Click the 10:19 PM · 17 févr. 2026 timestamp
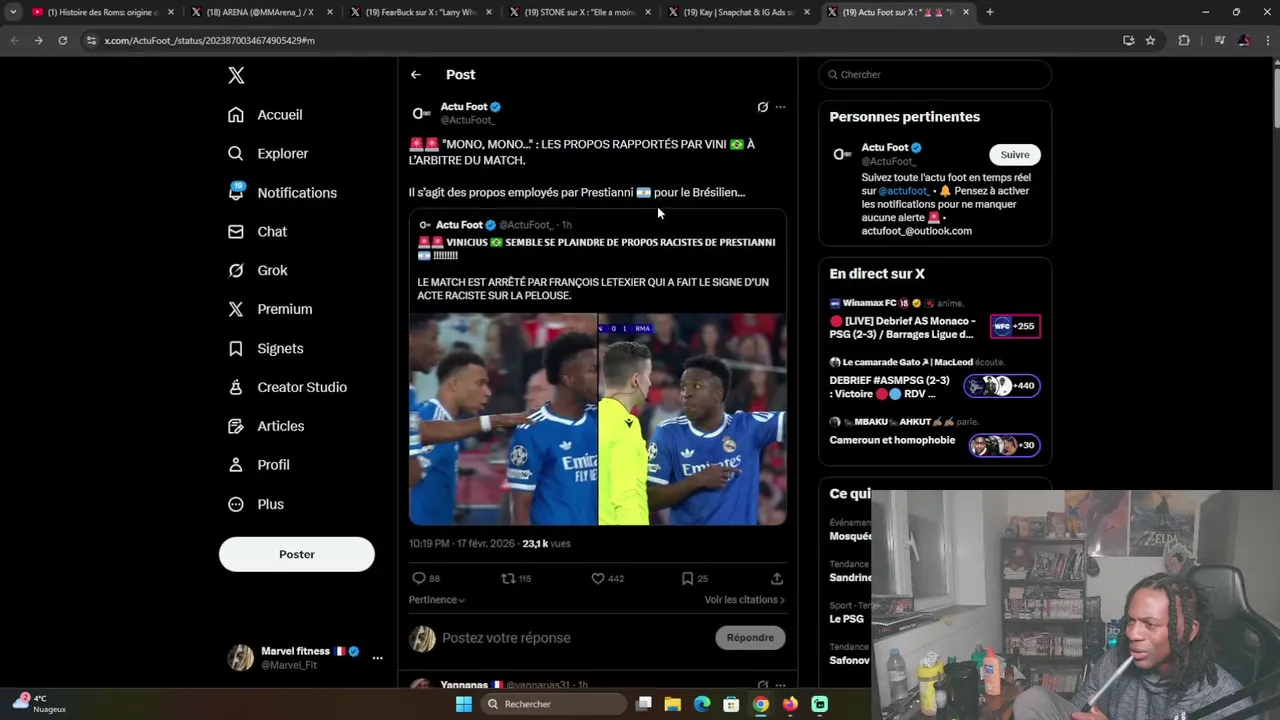Image resolution: width=1280 pixels, height=720 pixels. [x=461, y=544]
